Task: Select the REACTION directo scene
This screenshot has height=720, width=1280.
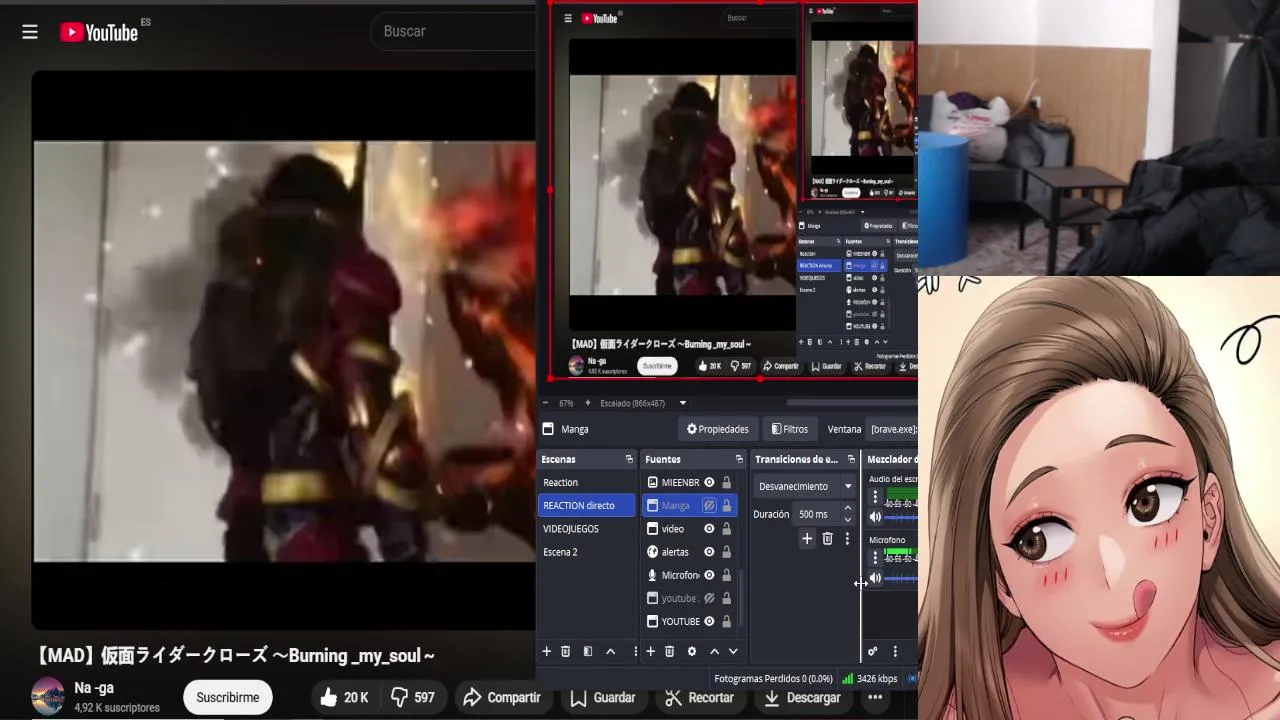Action: (587, 505)
